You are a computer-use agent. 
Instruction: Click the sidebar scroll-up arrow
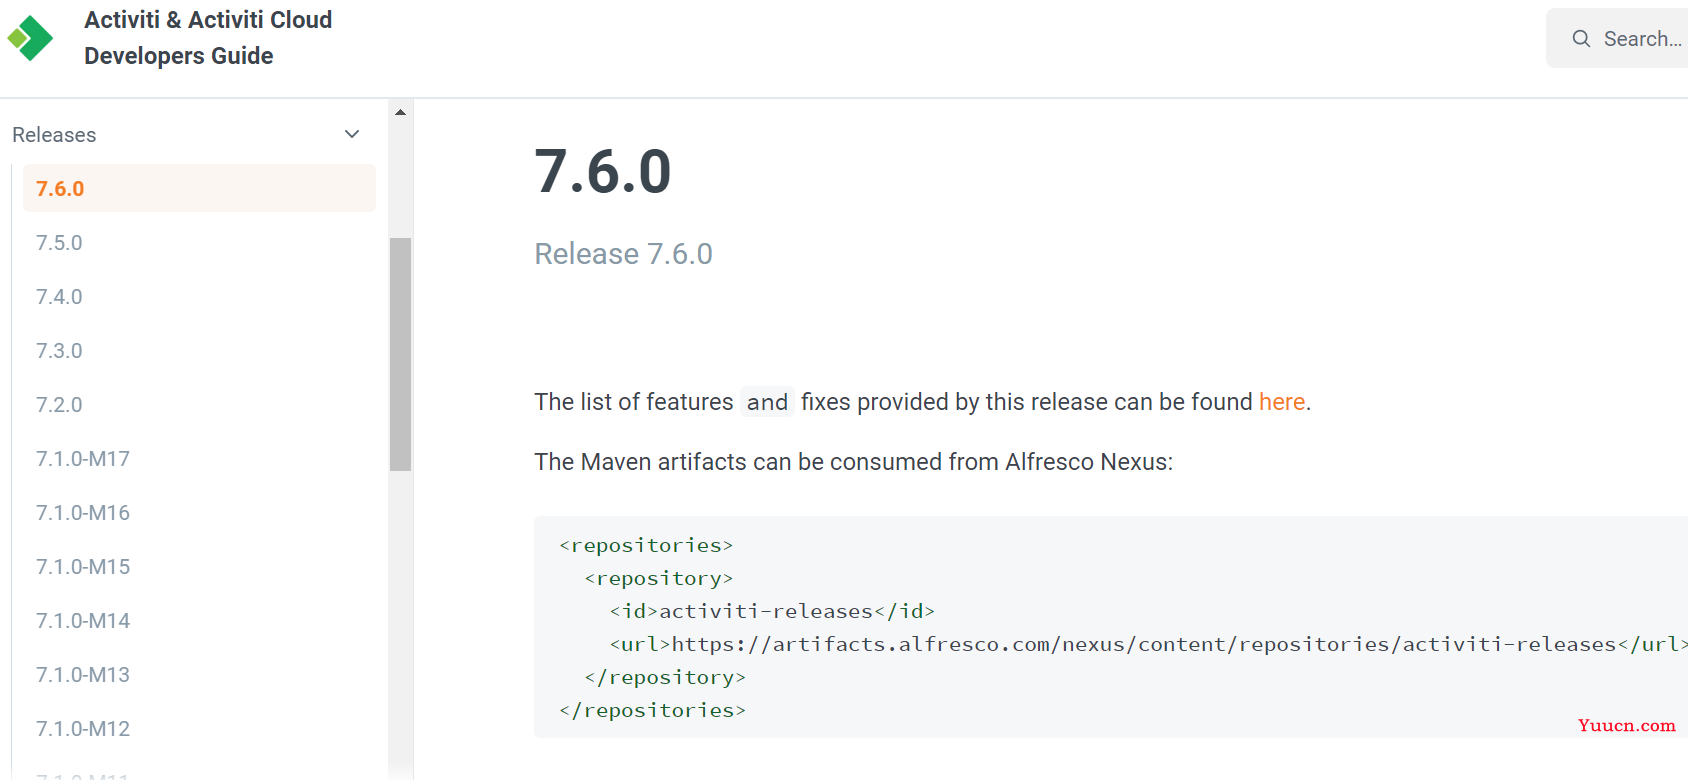click(x=400, y=112)
